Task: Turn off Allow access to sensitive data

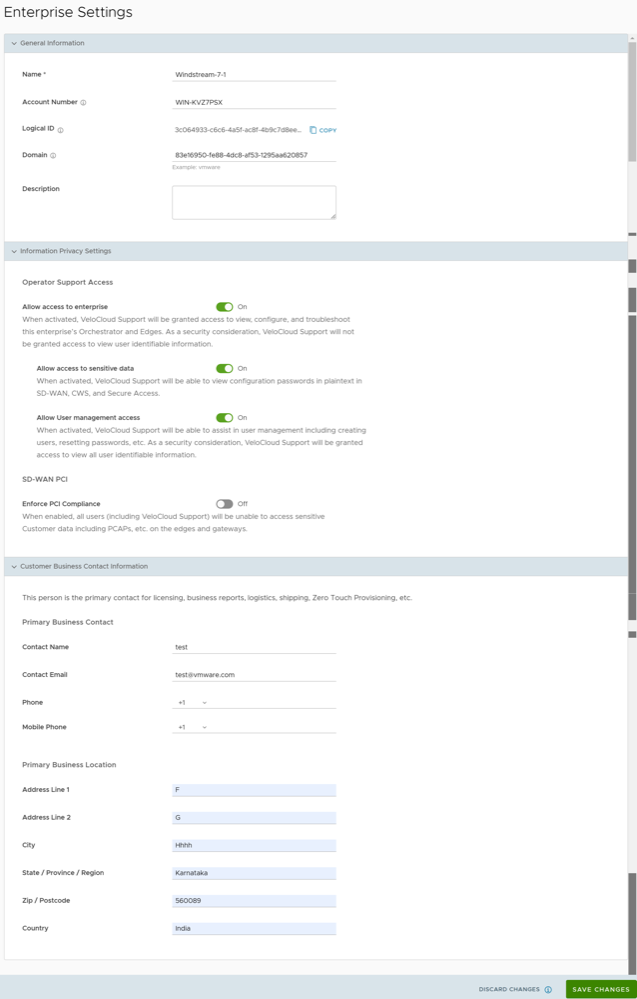Action: pyautogui.click(x=224, y=368)
